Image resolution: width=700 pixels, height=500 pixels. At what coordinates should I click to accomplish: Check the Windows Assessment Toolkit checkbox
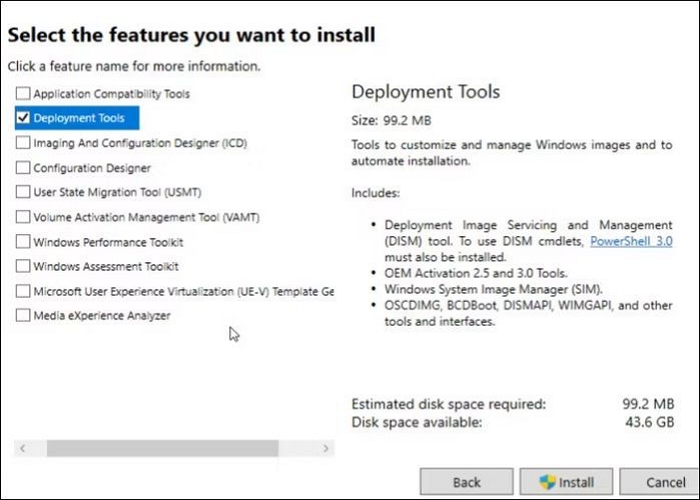pyautogui.click(x=23, y=267)
